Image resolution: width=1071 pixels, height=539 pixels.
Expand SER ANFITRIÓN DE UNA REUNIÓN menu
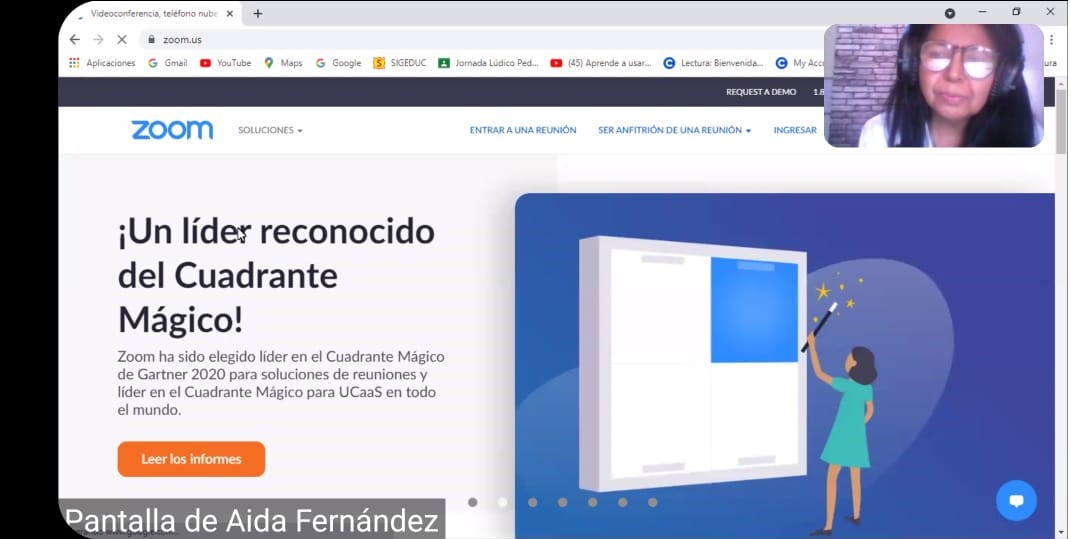click(x=675, y=130)
